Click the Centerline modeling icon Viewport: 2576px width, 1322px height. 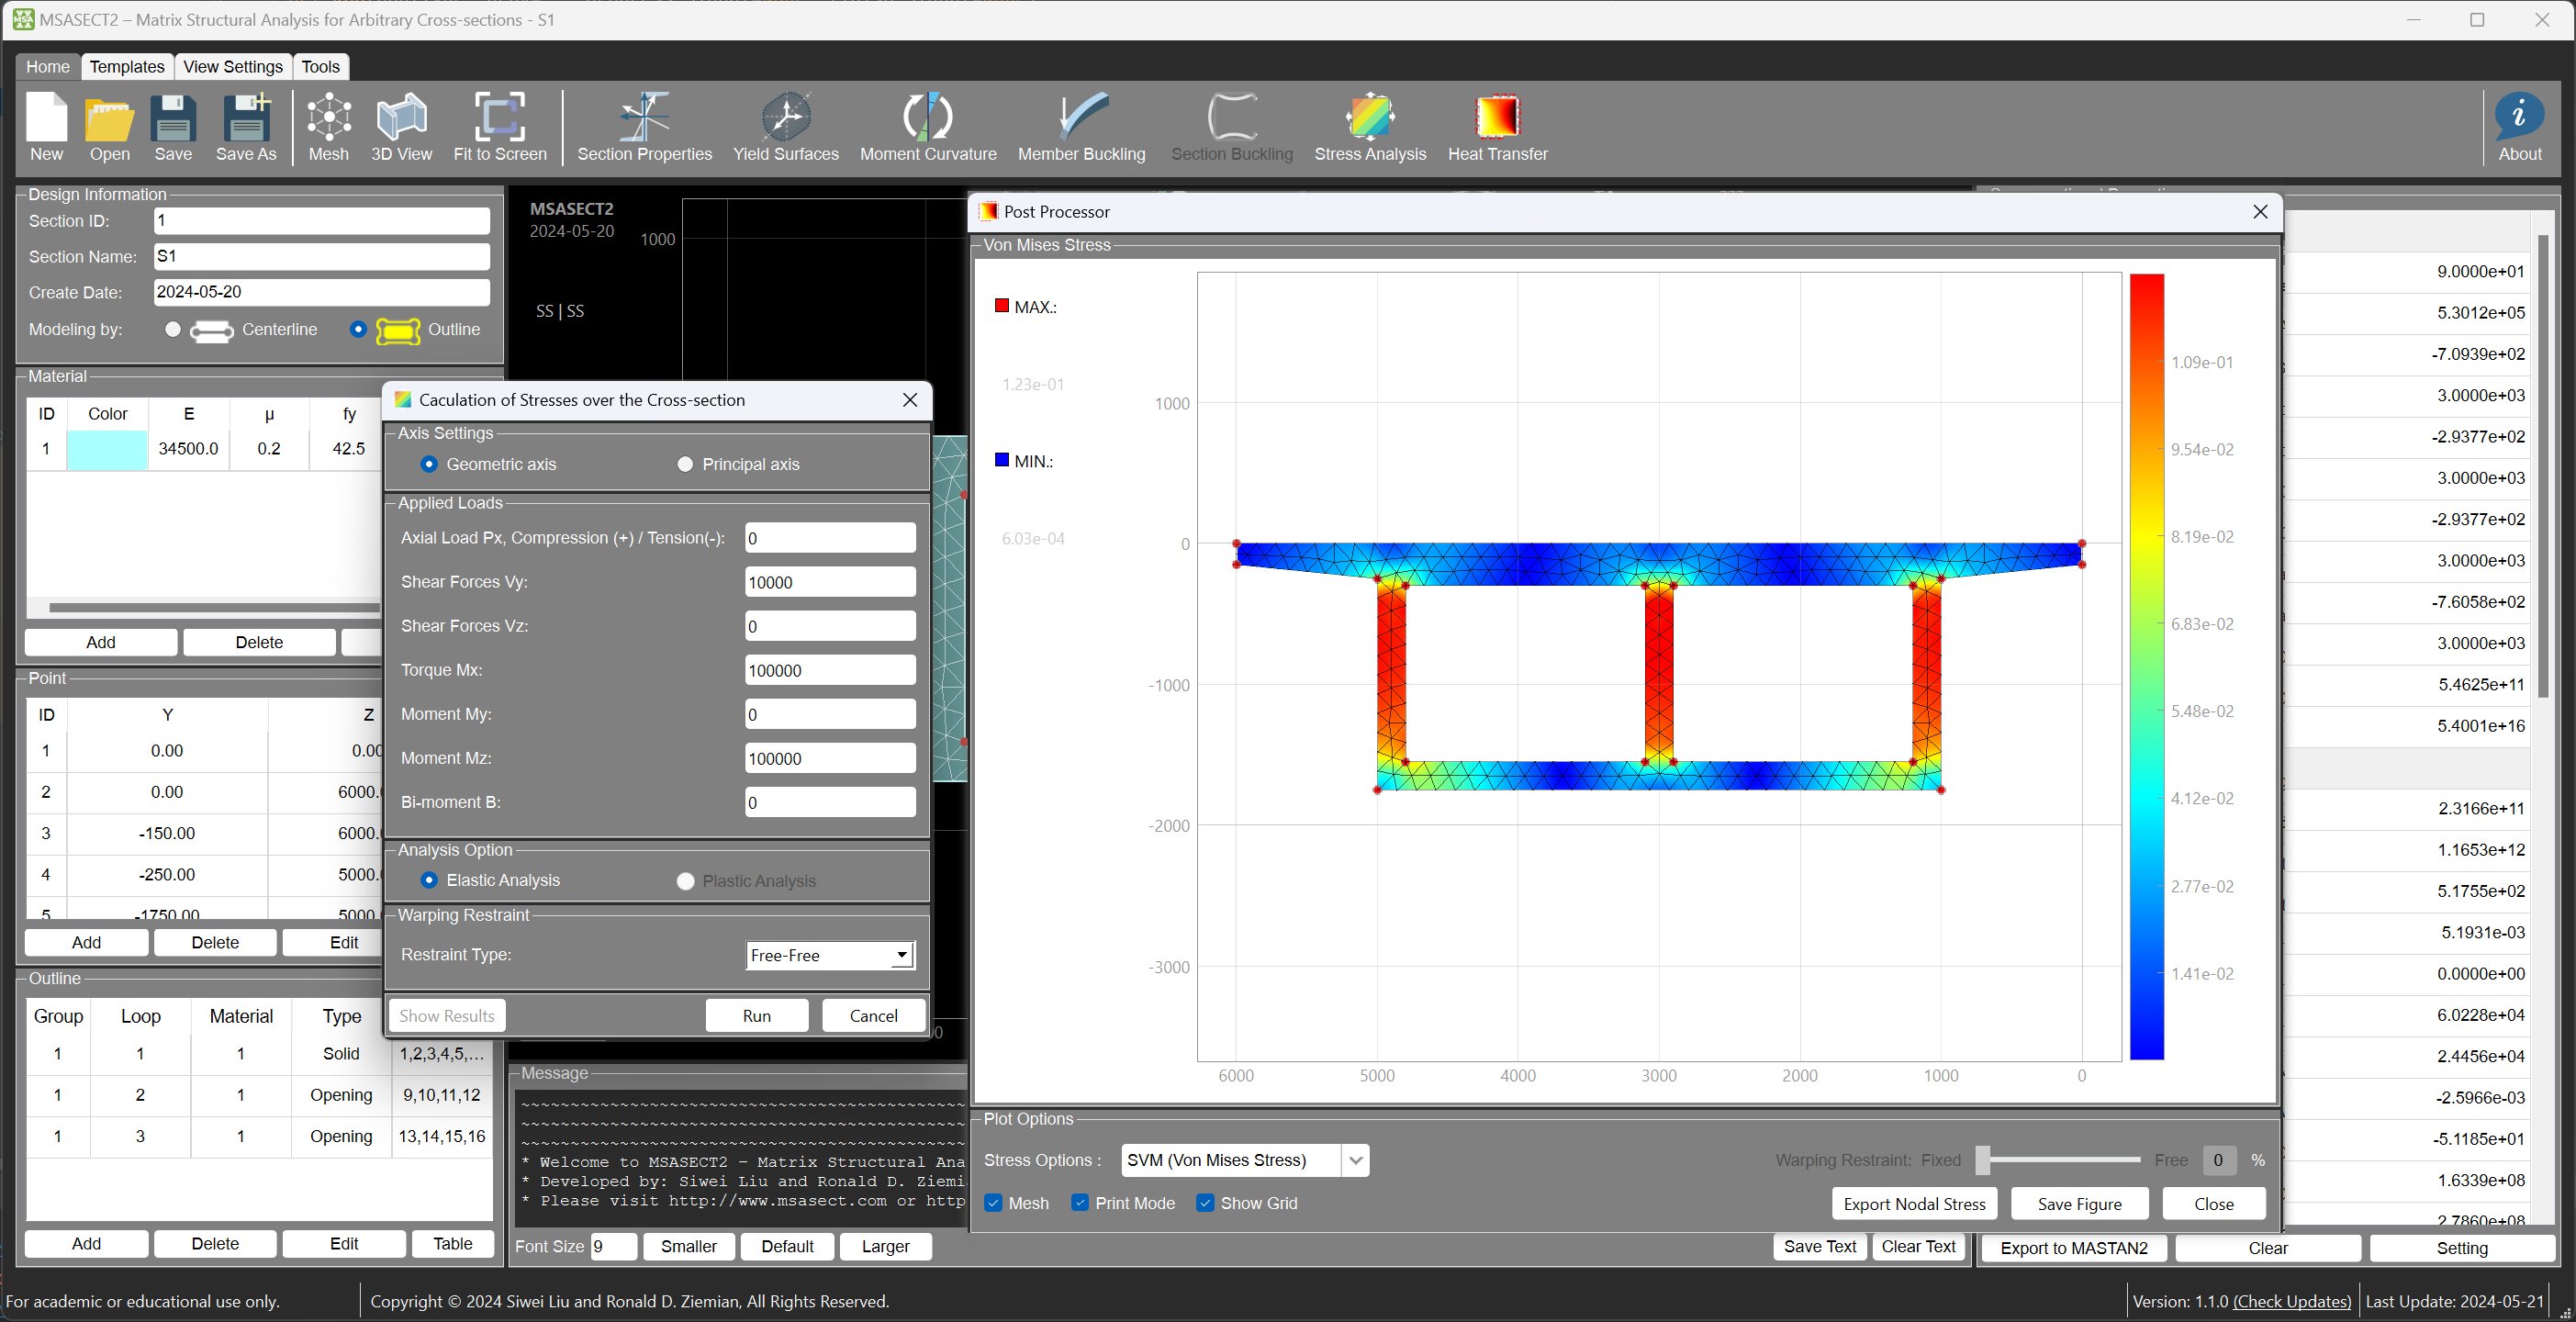(212, 331)
